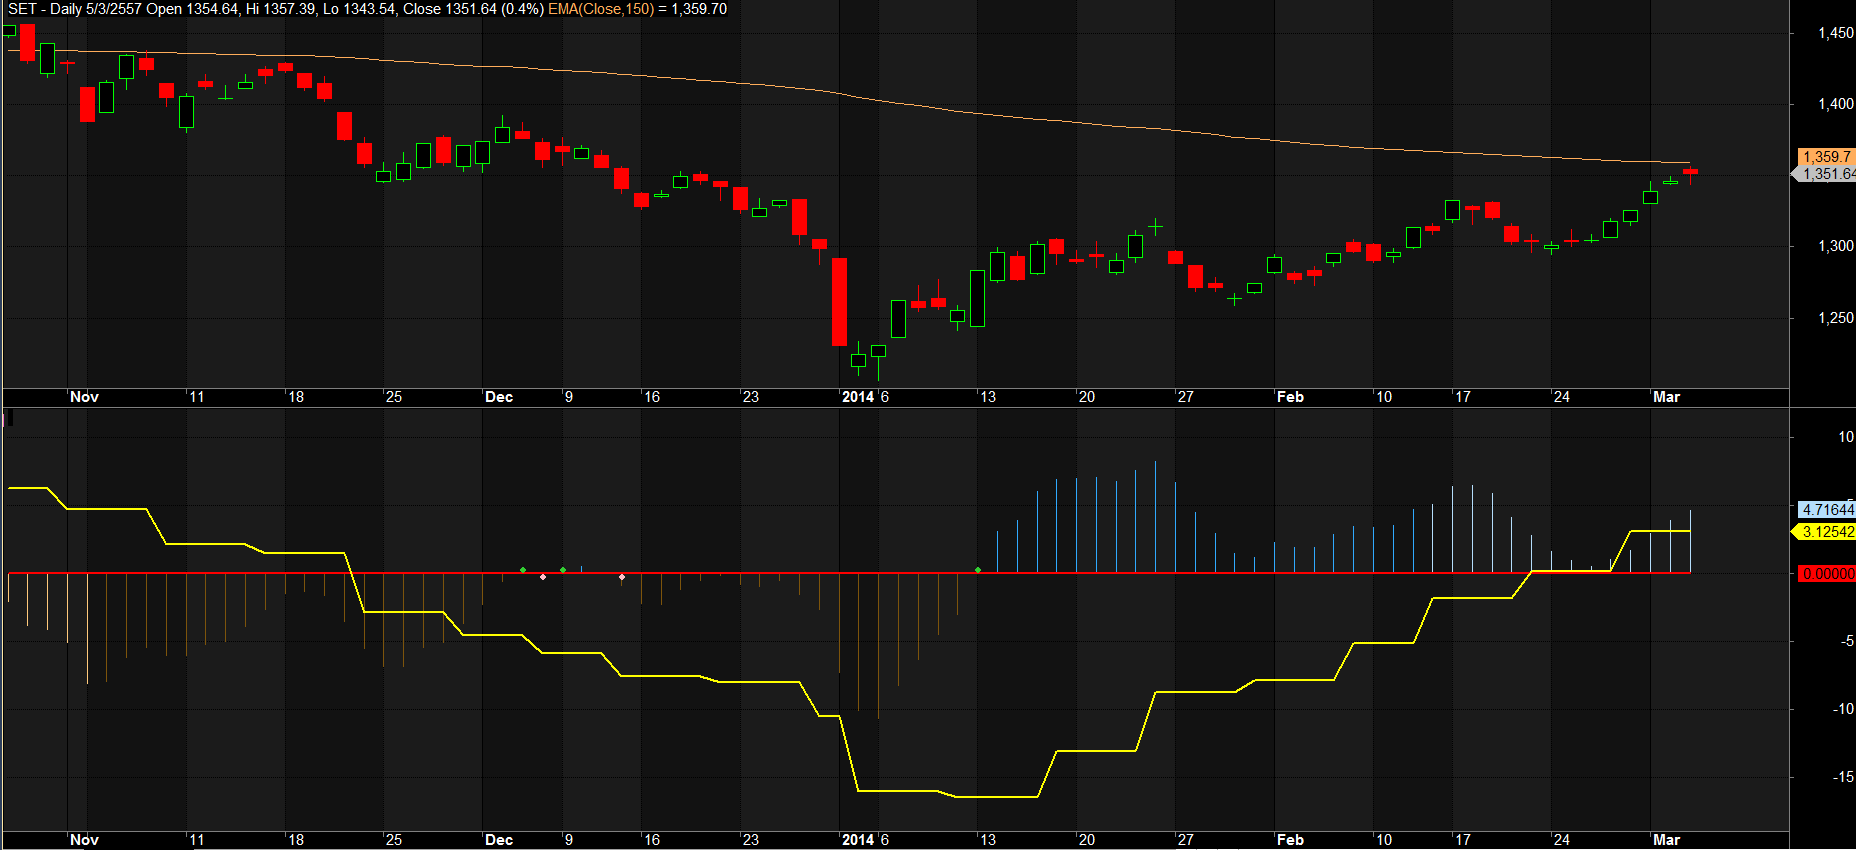This screenshot has width=1856, height=850.
Task: Click "2014" on the price pane date axis
Action: point(858,397)
